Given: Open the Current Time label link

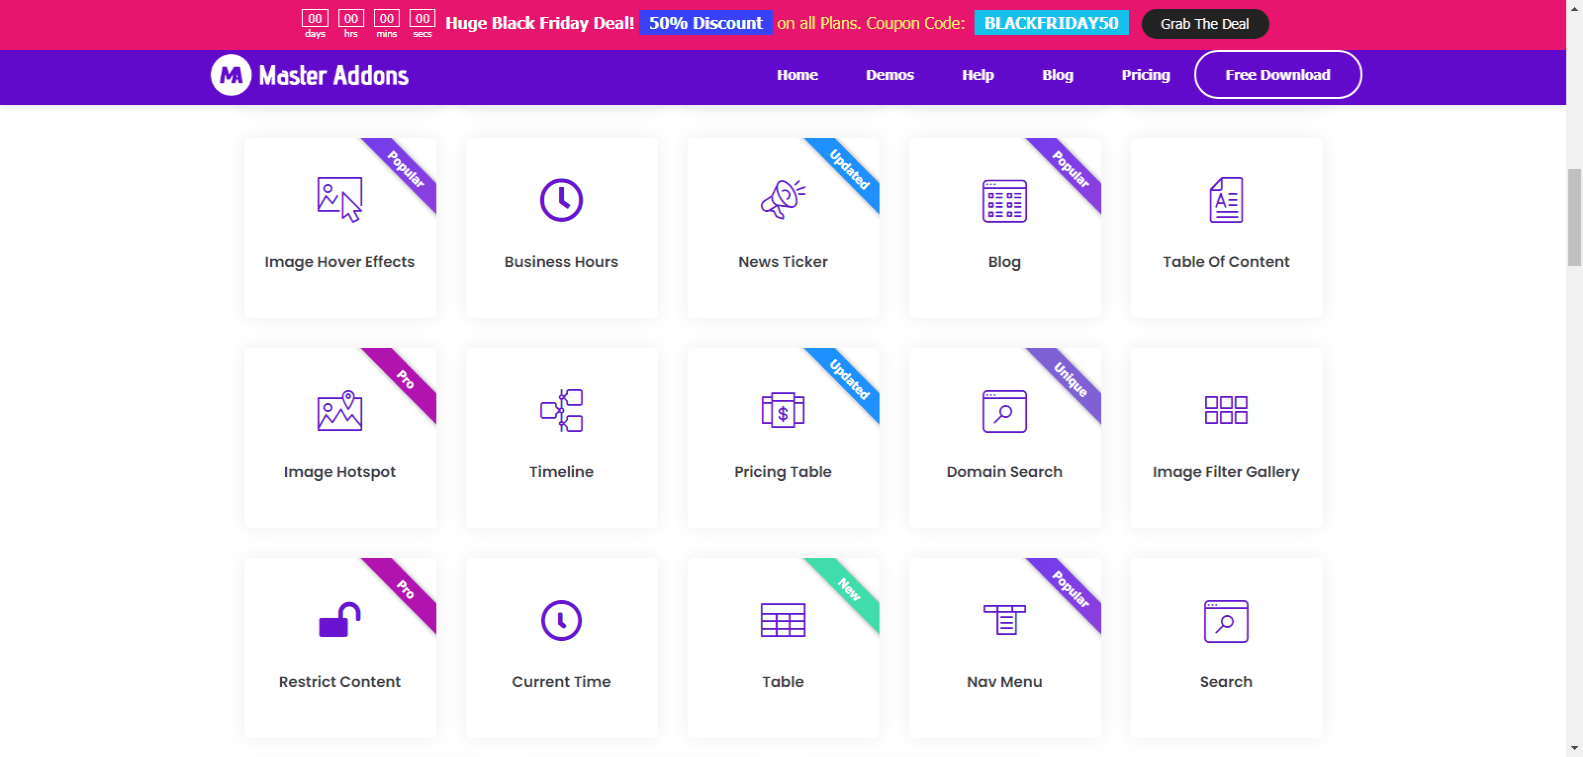Looking at the screenshot, I should click(561, 682).
